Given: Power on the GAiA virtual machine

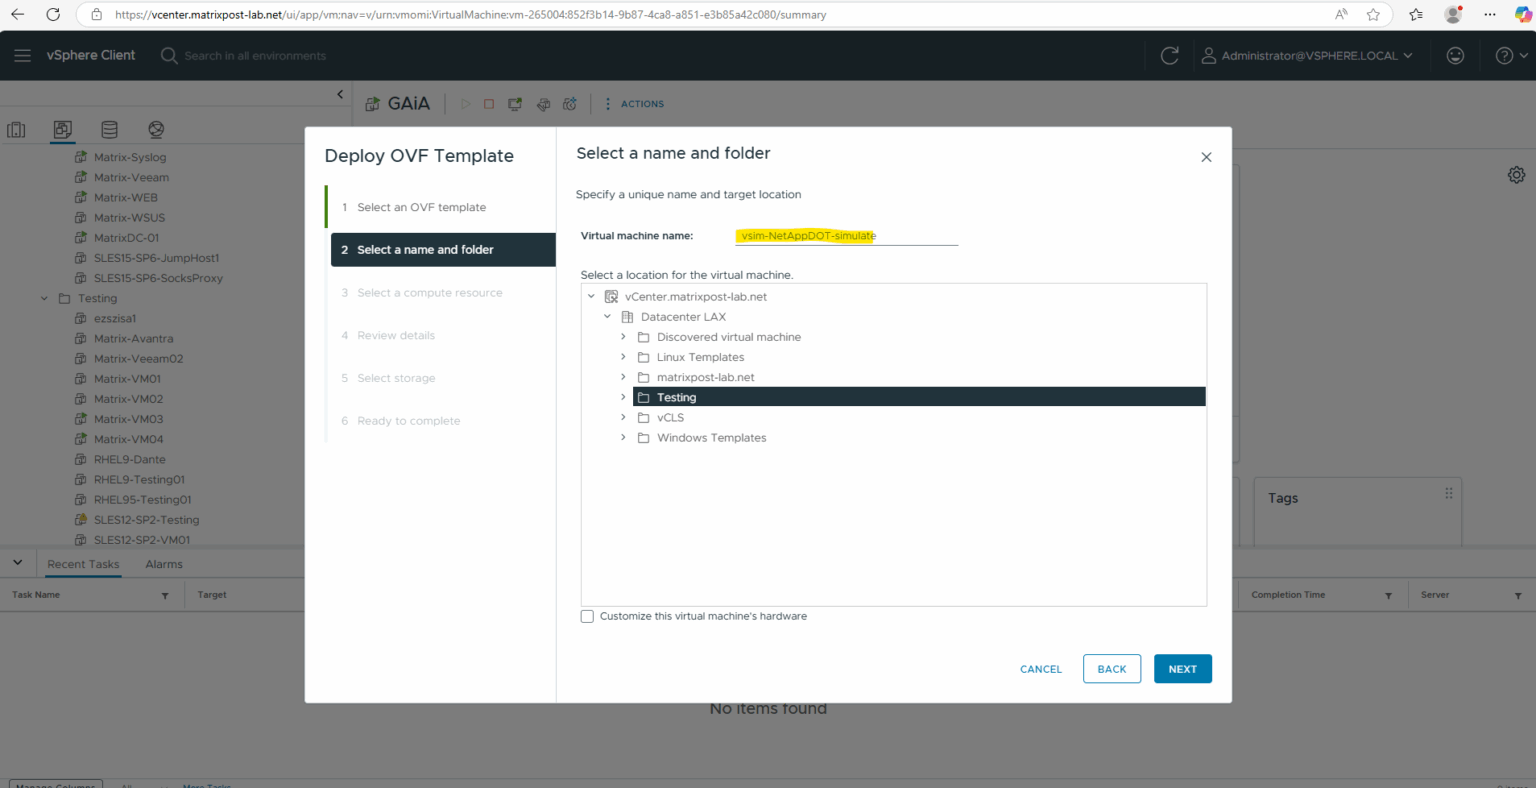Looking at the screenshot, I should [x=465, y=104].
